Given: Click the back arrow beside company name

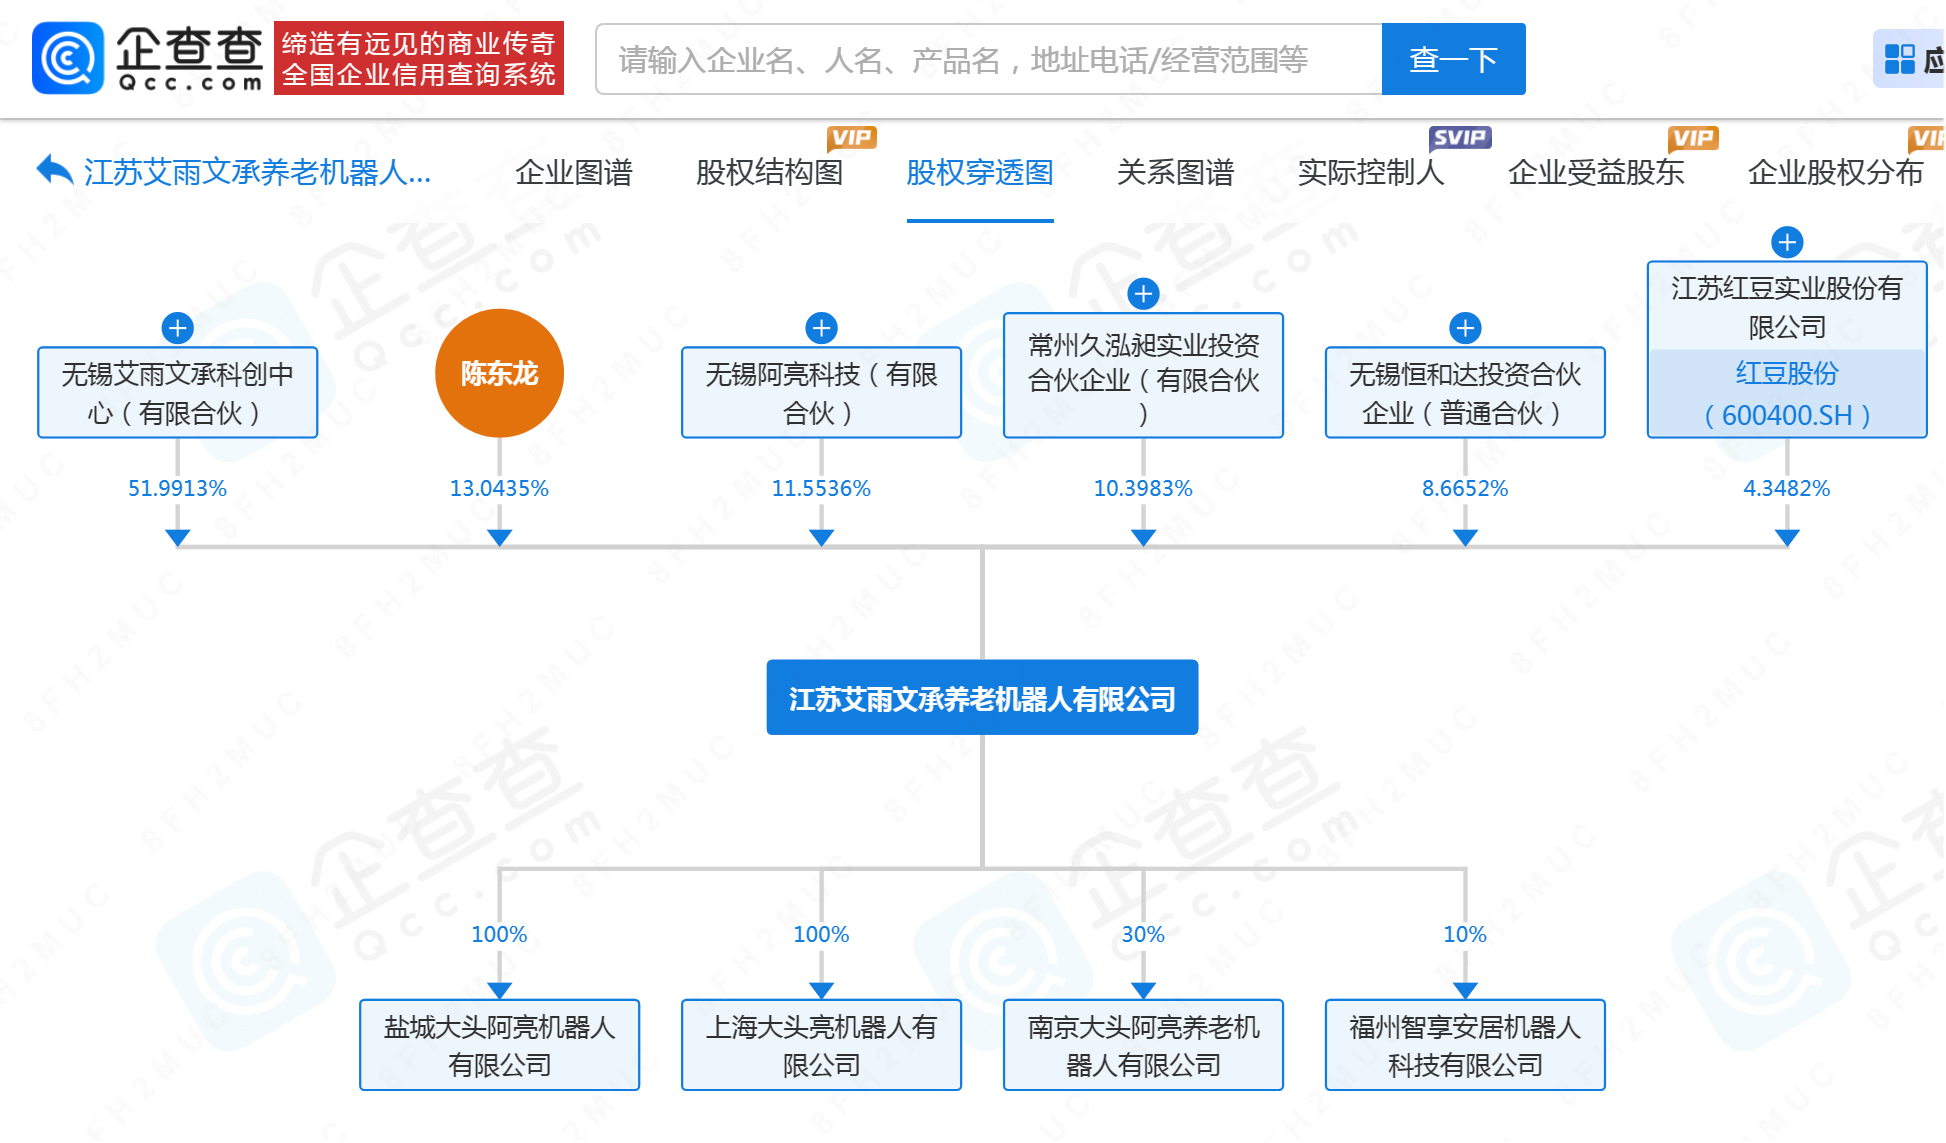Looking at the screenshot, I should click(x=55, y=171).
